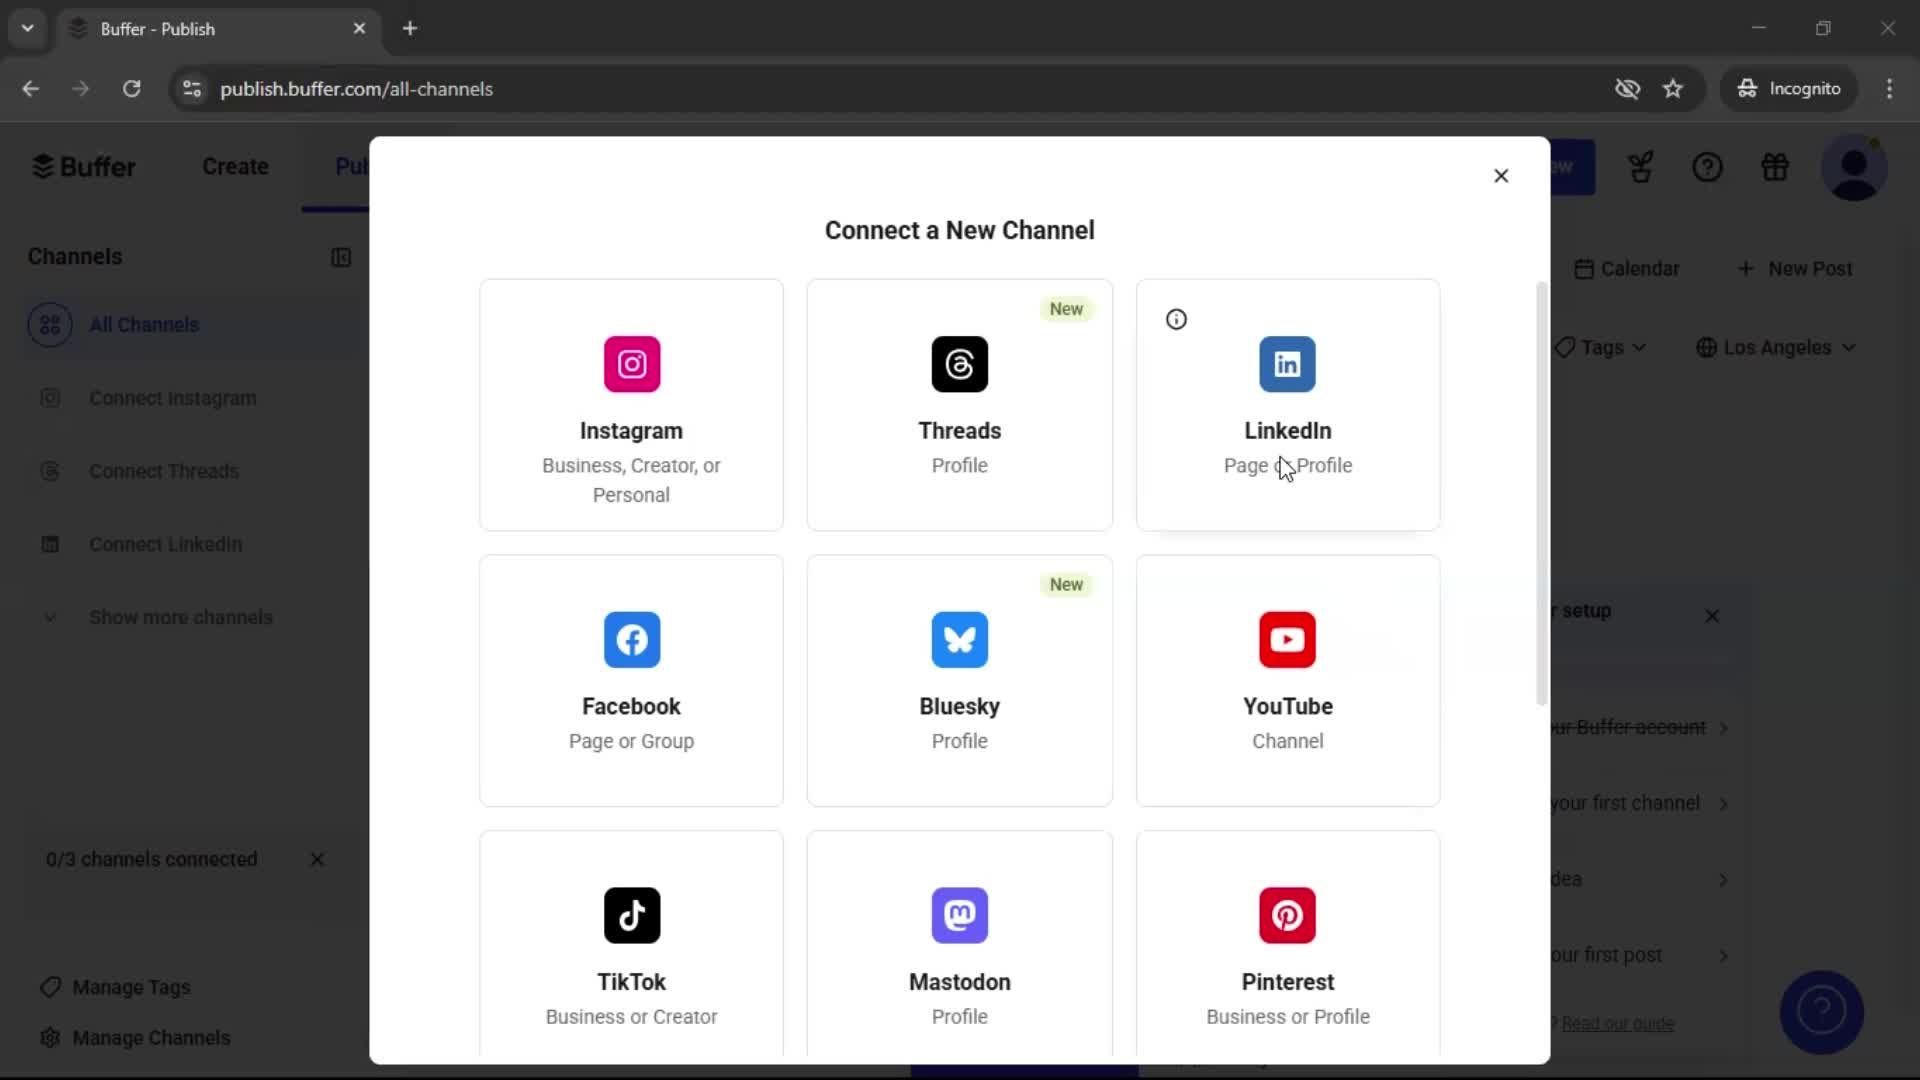This screenshot has height=1080, width=1920.
Task: Open the floating help bubble at bottom right
Action: point(1821,1012)
